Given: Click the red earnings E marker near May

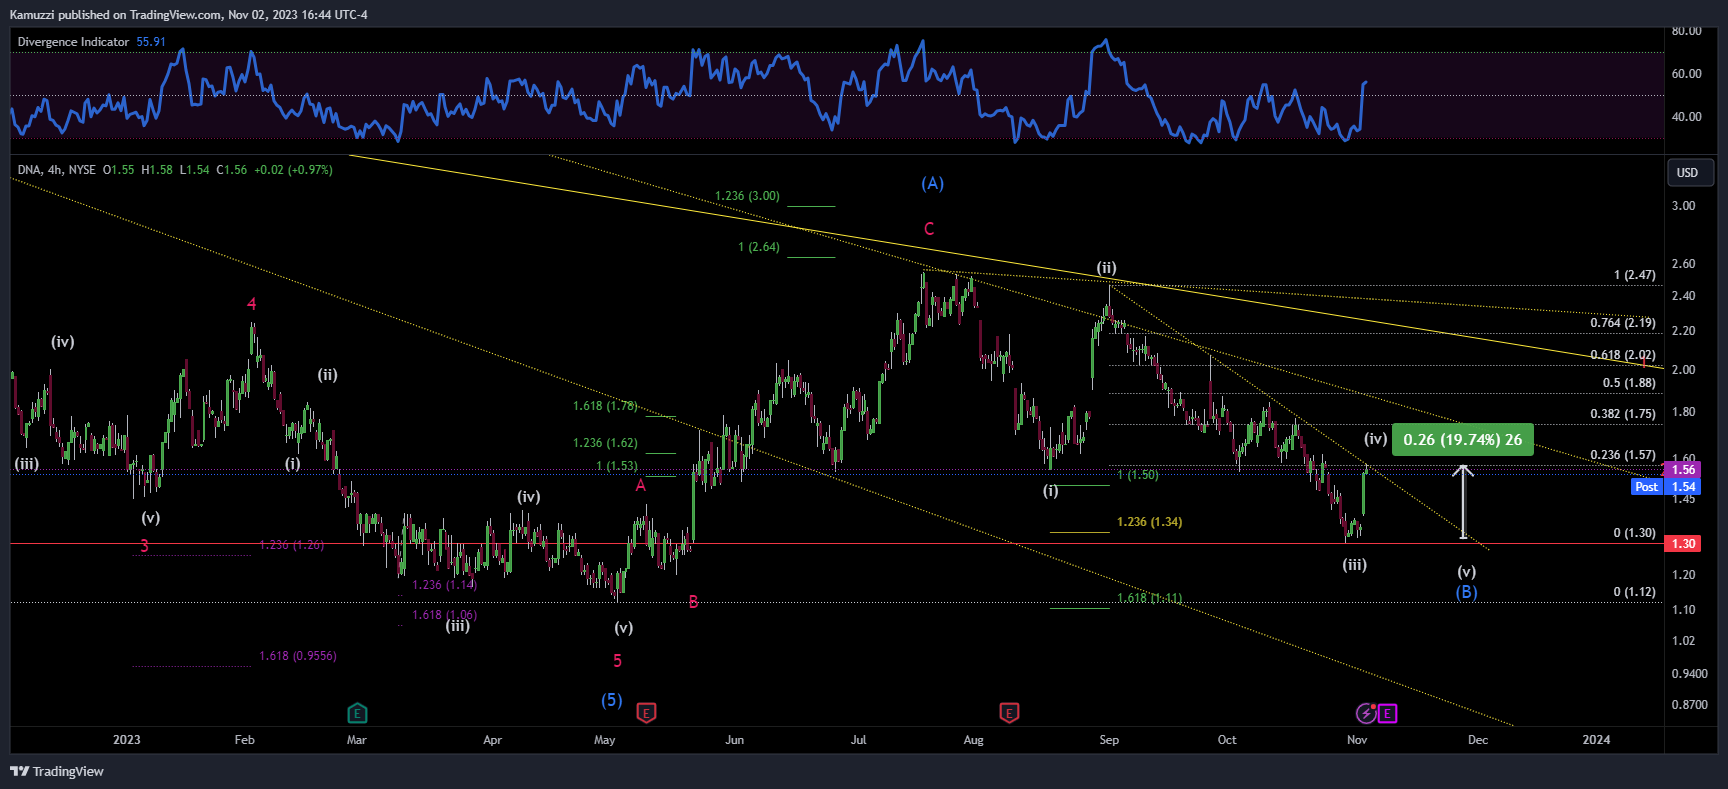Looking at the screenshot, I should pos(646,713).
